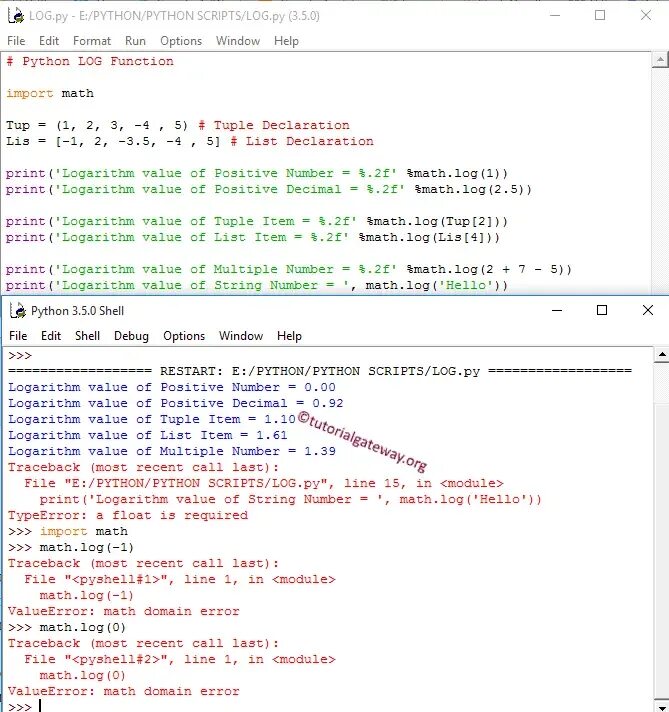Open Edit menu in LOG.py editor window
Viewport: 669px width, 712px height.
coord(49,41)
